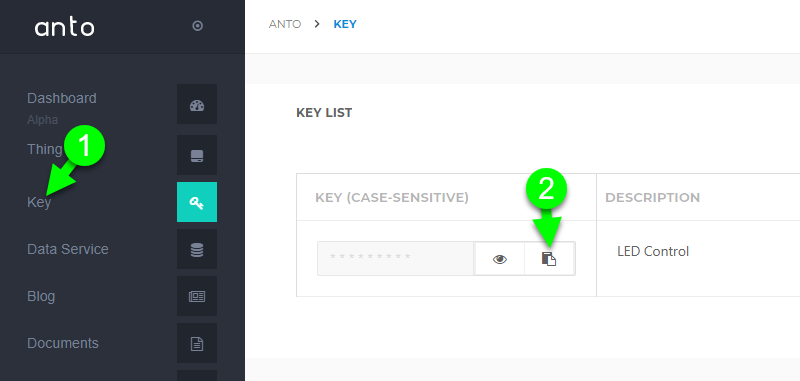Open the Dashboard gauge icon

197,104
